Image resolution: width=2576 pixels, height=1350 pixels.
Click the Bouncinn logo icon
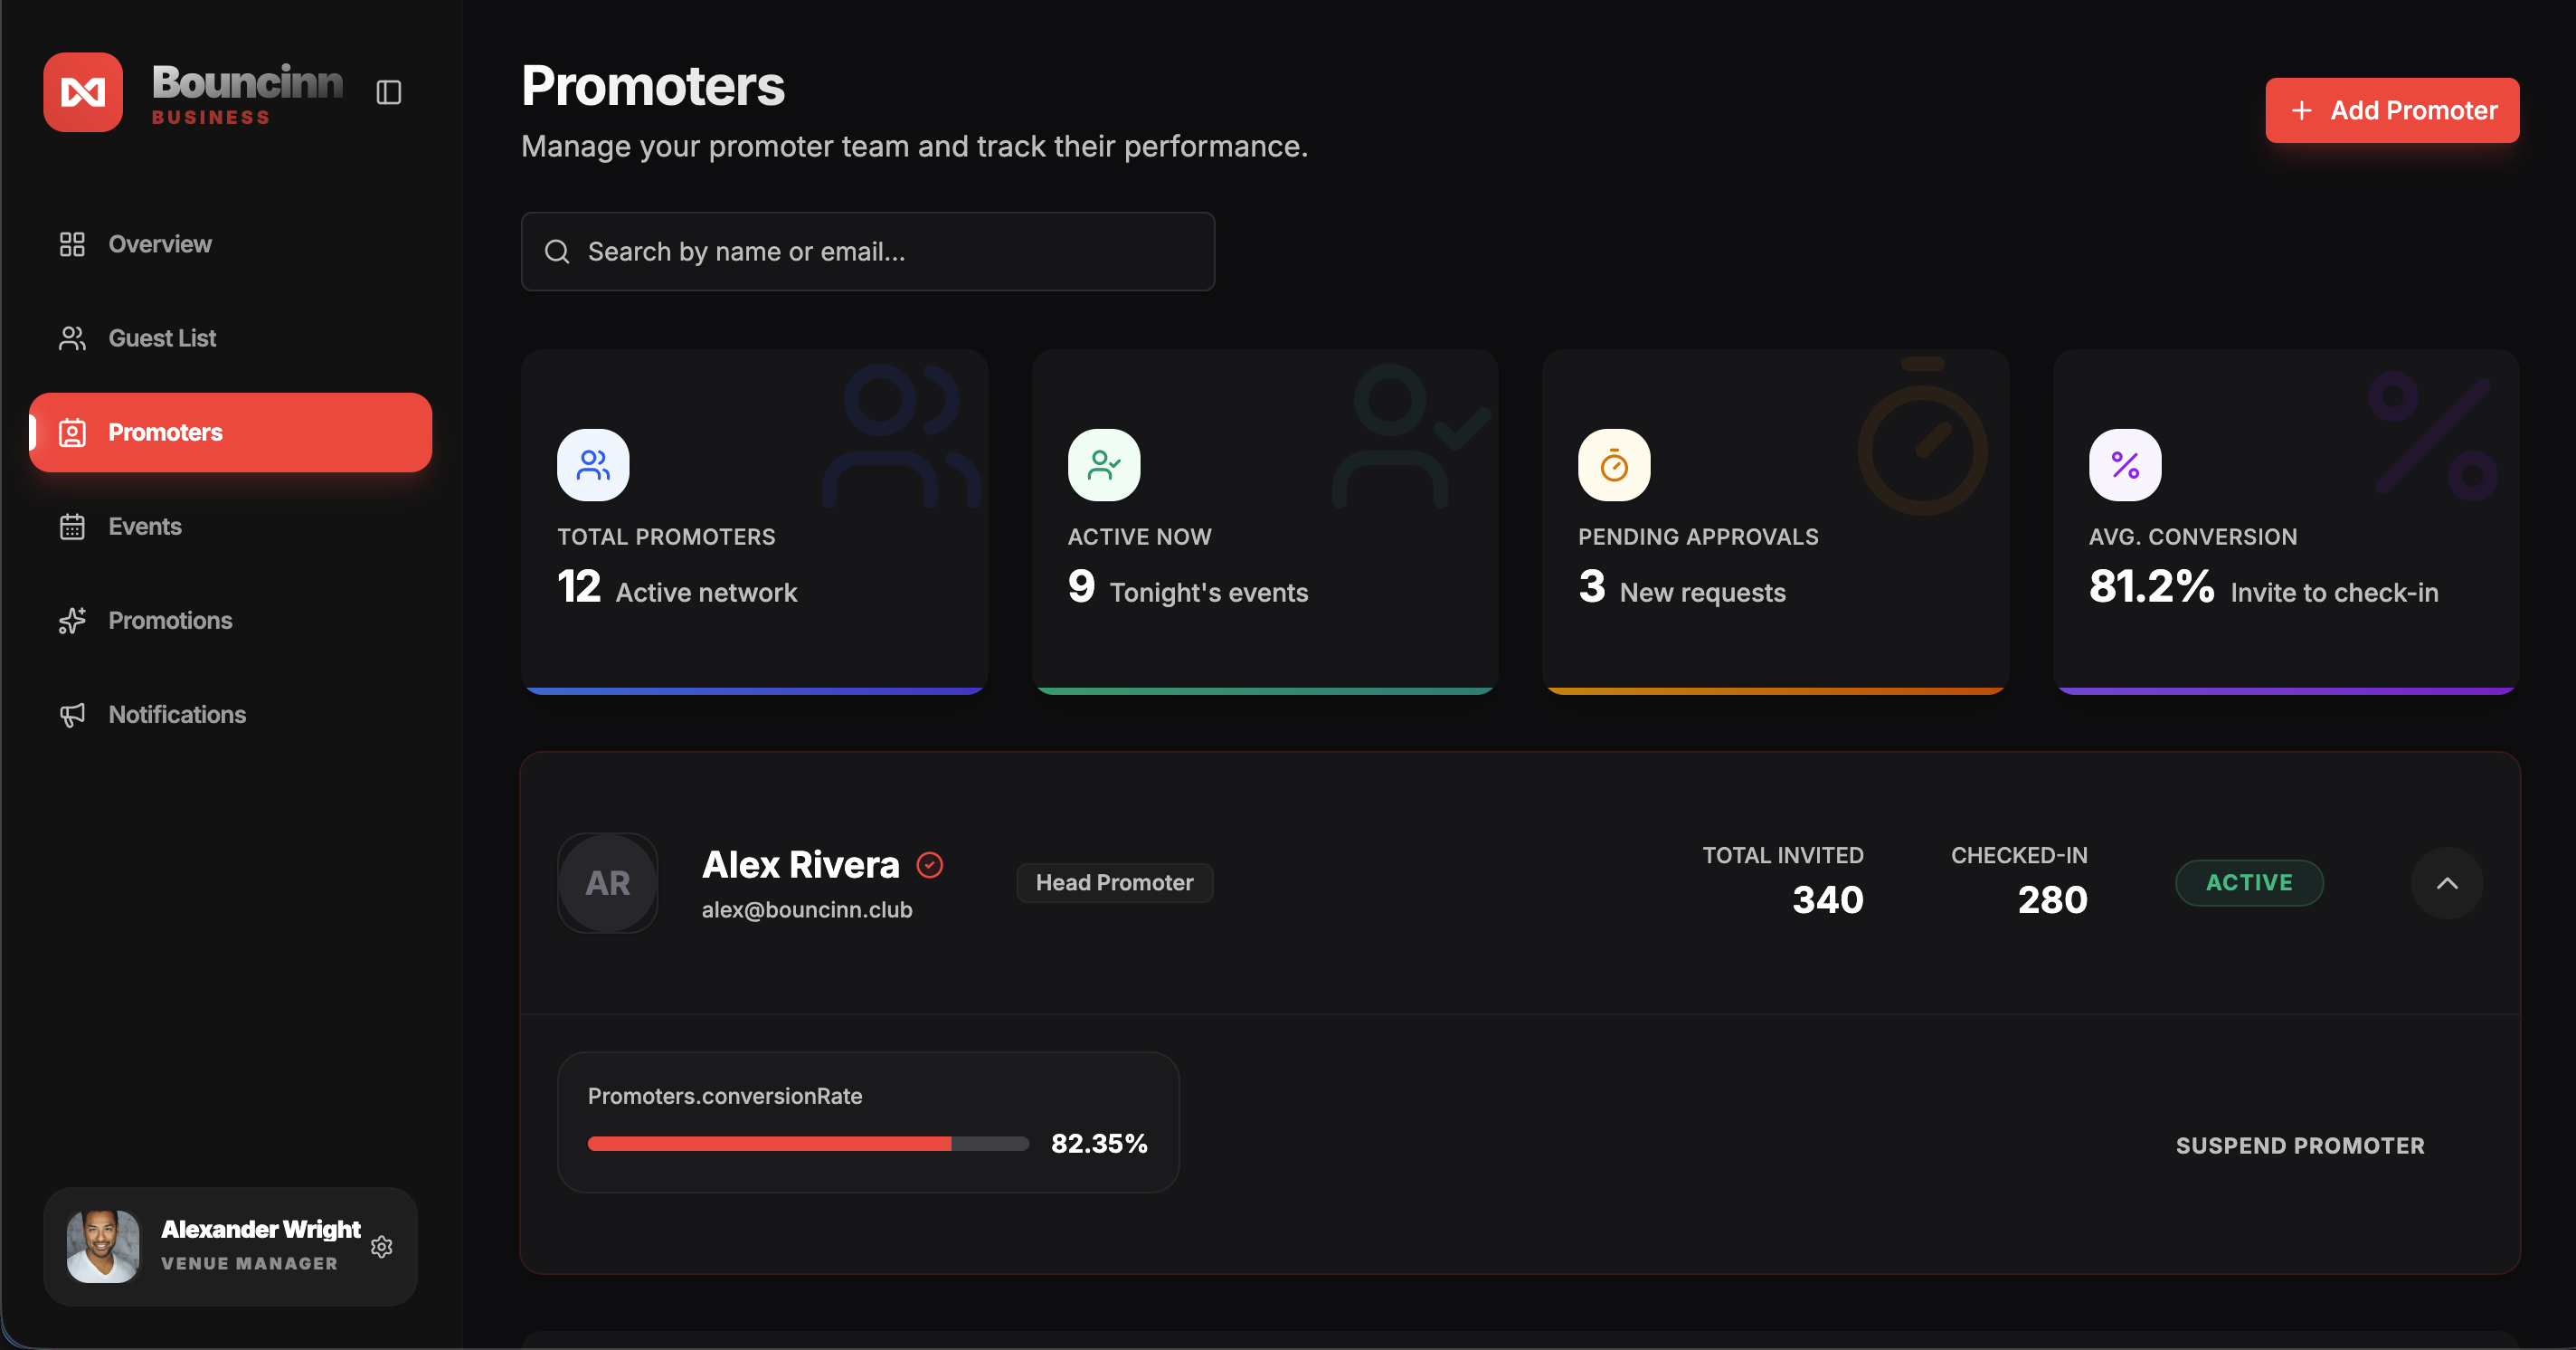pos(83,92)
